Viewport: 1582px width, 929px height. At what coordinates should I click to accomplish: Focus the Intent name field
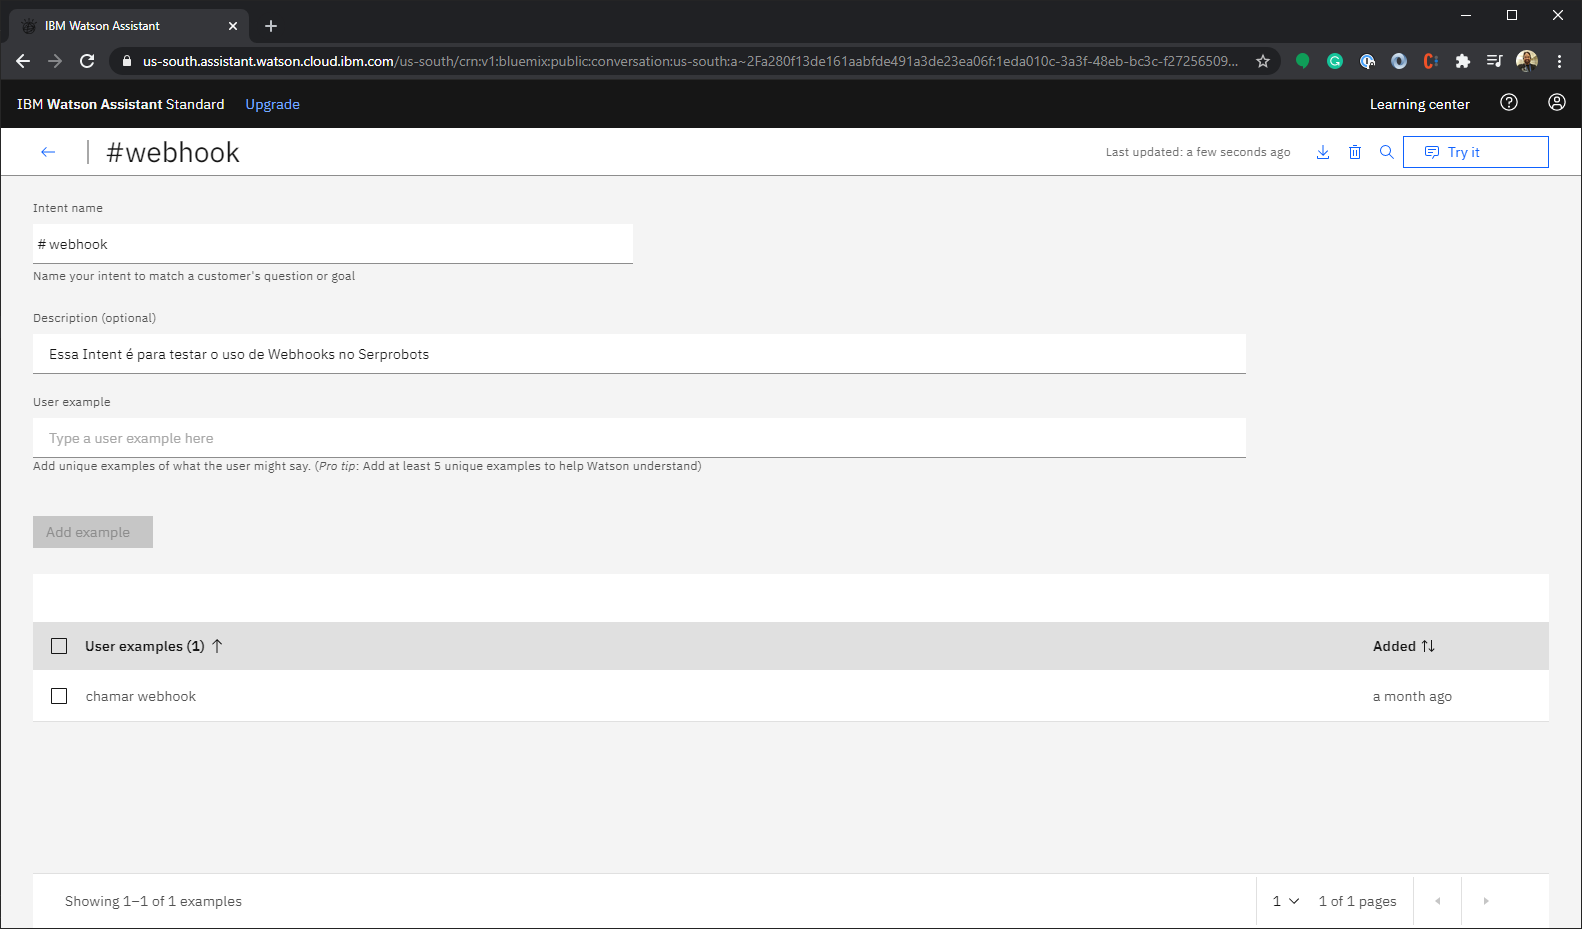pyautogui.click(x=333, y=244)
